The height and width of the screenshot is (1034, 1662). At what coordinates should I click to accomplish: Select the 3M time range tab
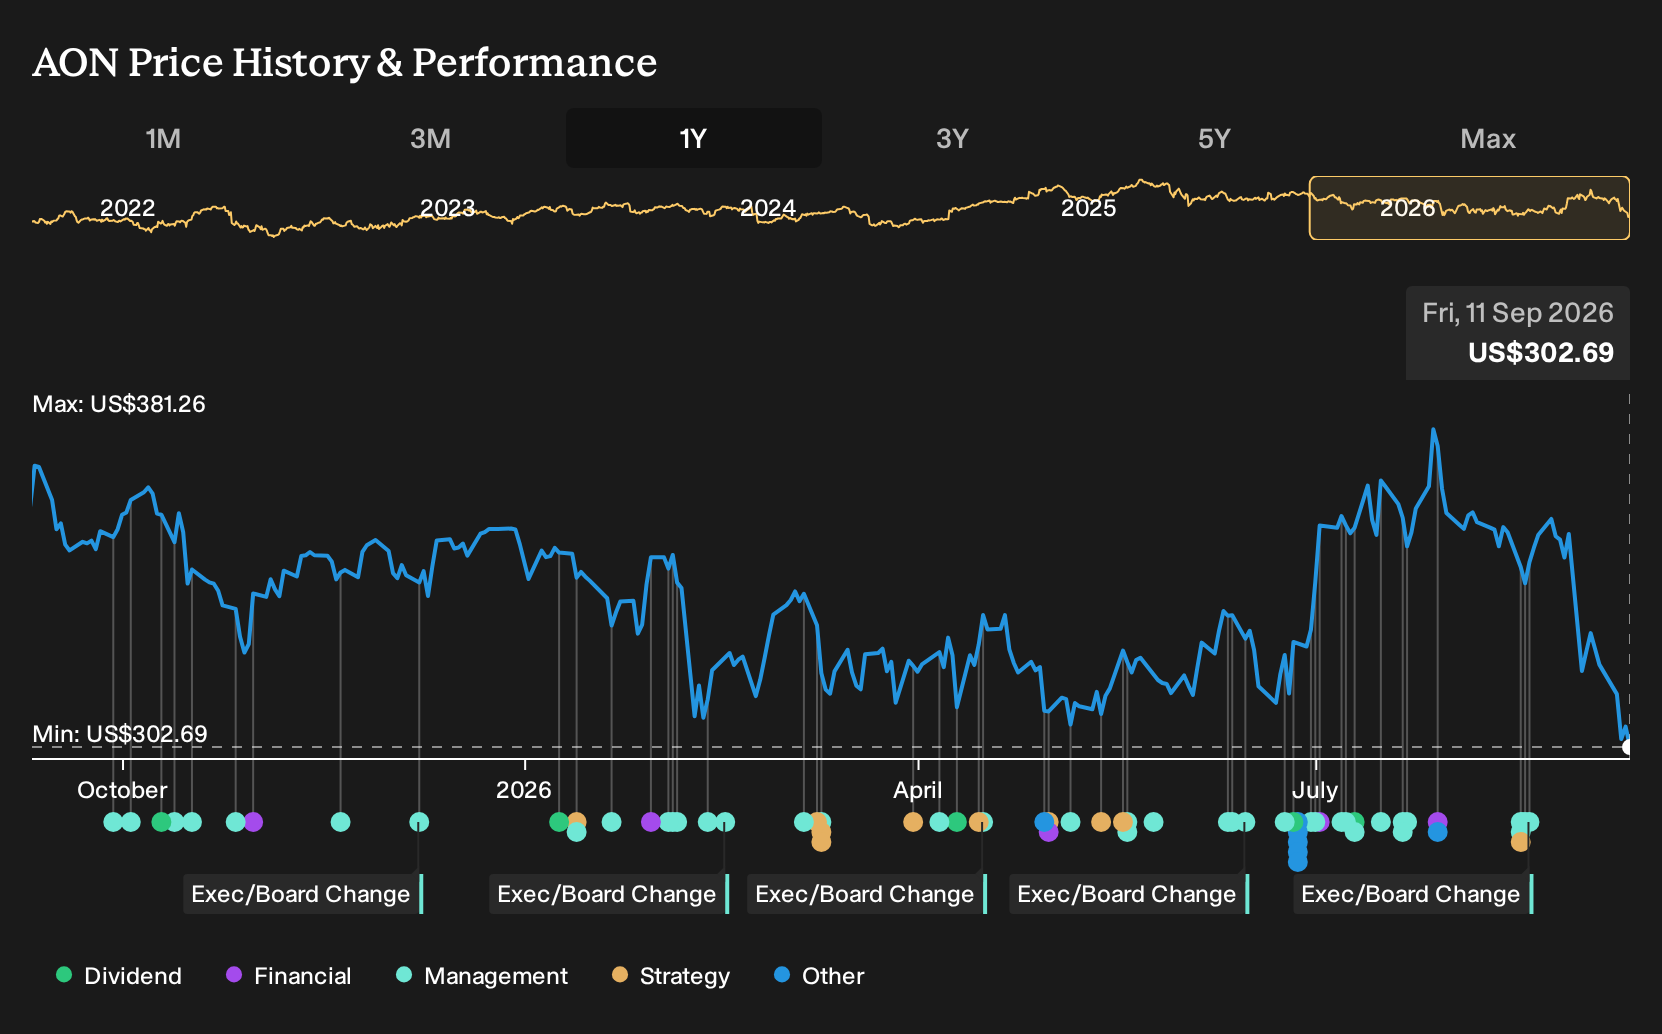[x=430, y=138]
